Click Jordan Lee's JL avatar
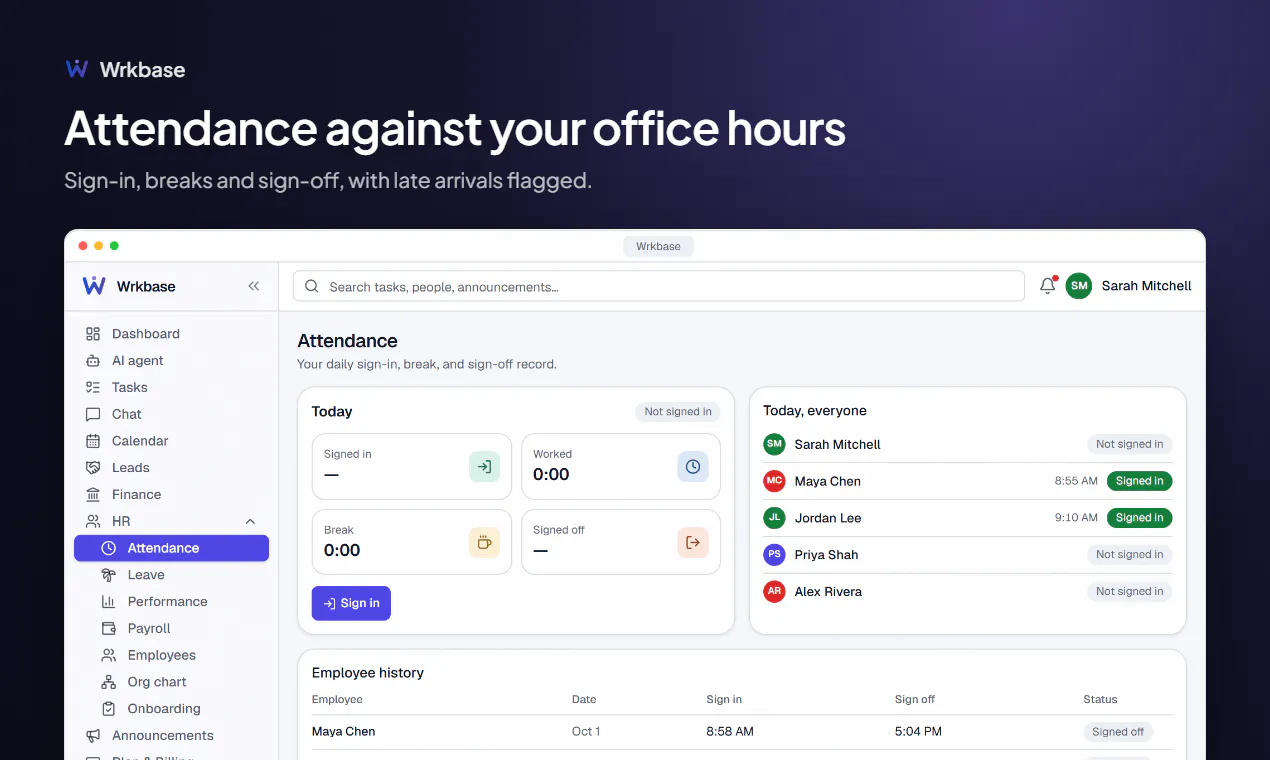This screenshot has width=1270, height=760. pos(774,518)
